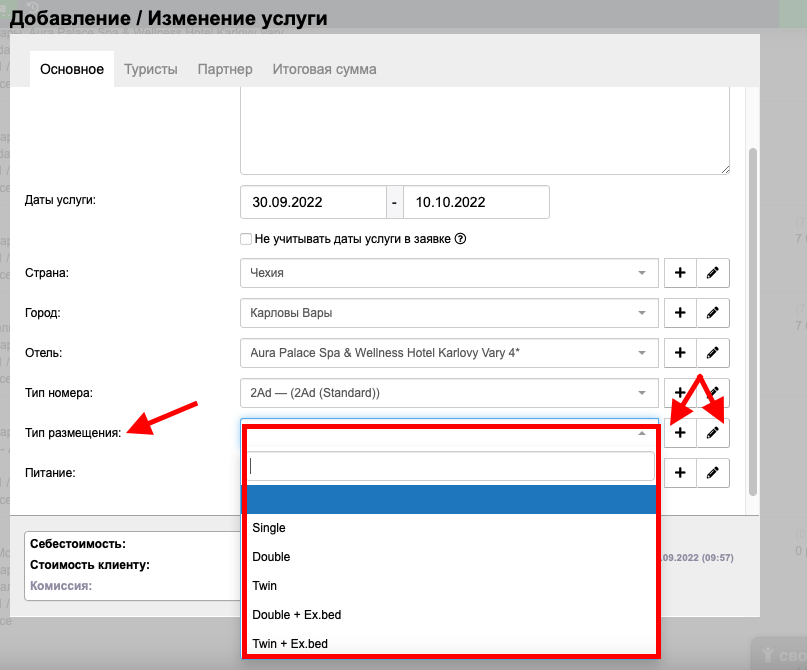Edit meal plan in Питание row
Image resolution: width=807 pixels, height=670 pixels.
pos(713,473)
